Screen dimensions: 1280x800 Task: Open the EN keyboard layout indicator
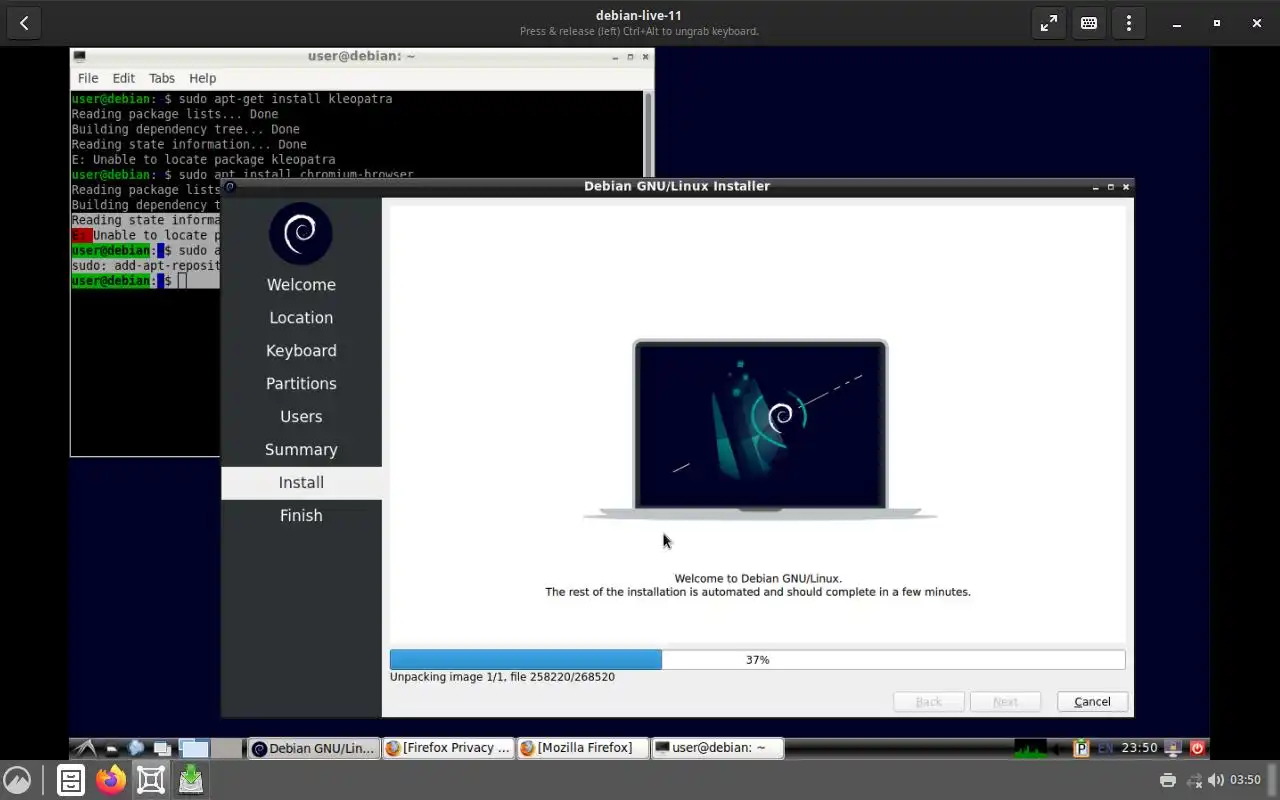click(1106, 748)
